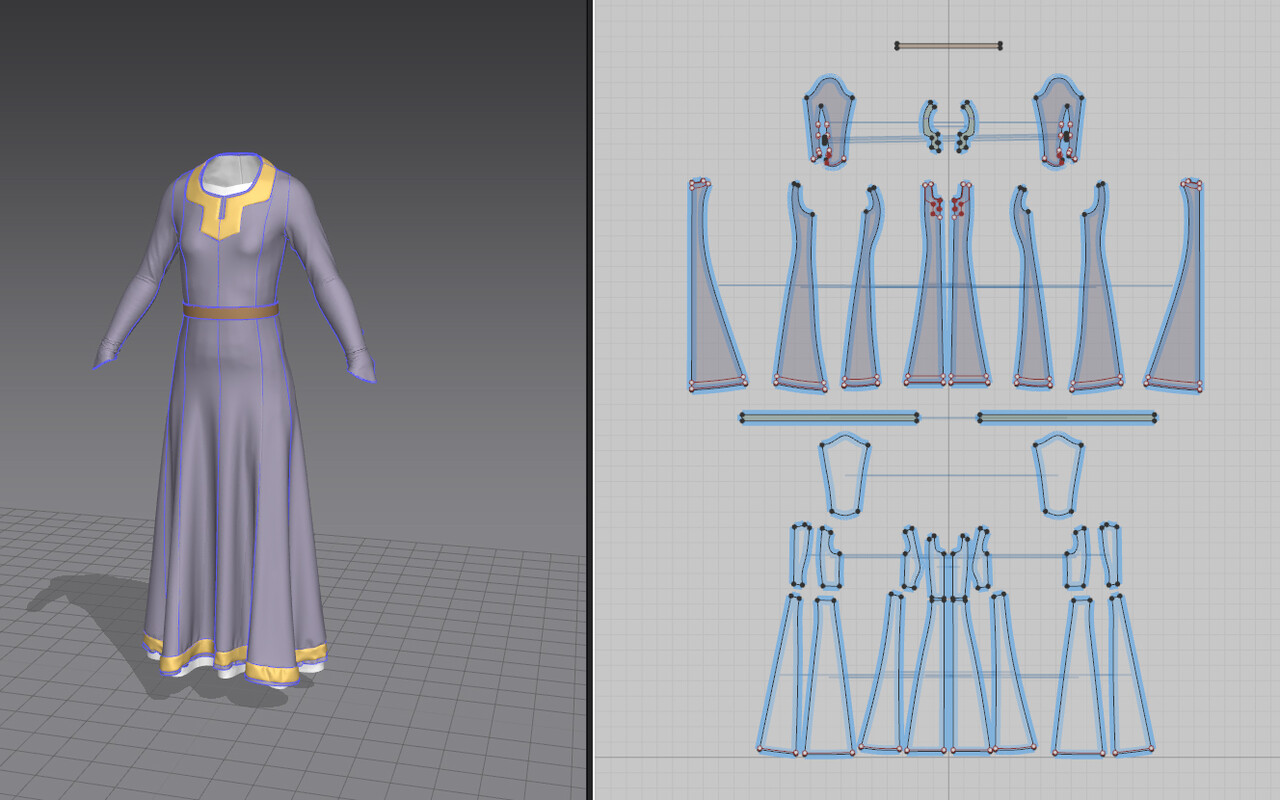Select right center-front panel with red points

point(967,310)
